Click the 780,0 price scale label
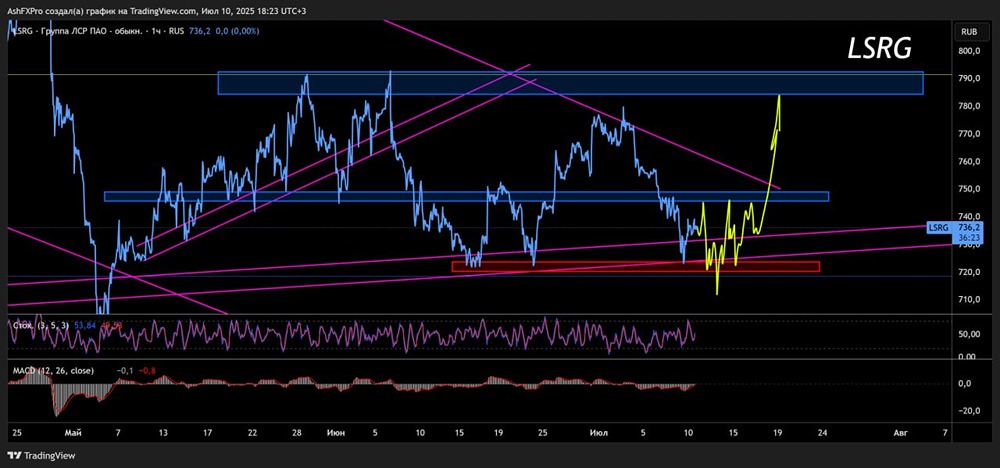1000x468 pixels. pos(969,106)
